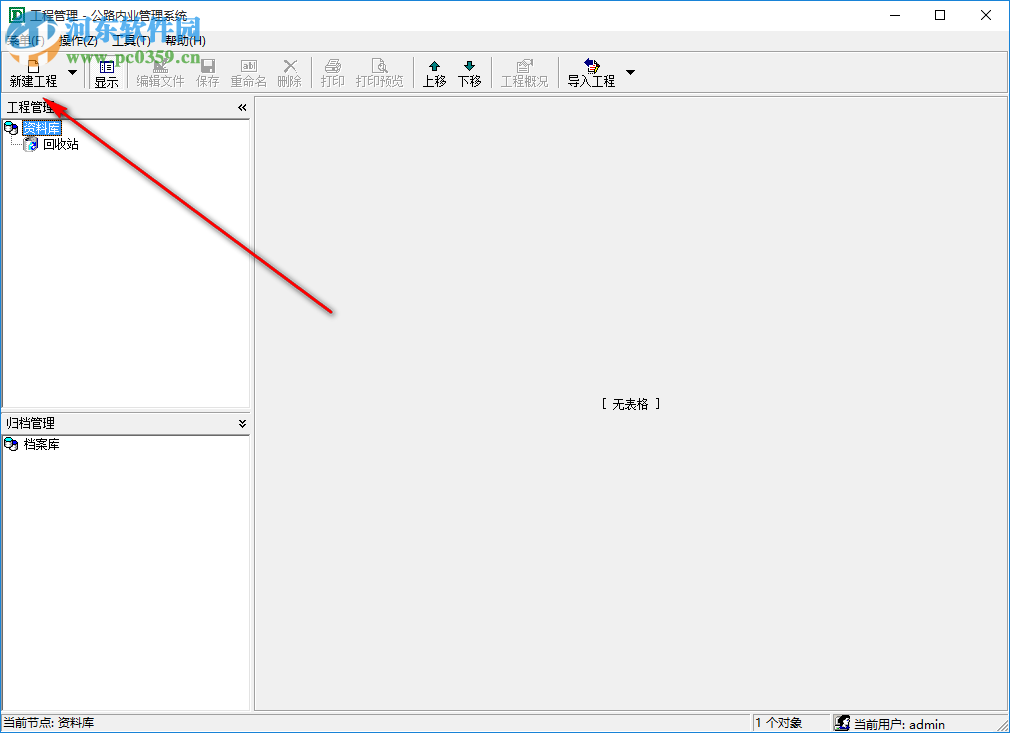Click the 资料库 database icon
This screenshot has width=1010, height=733.
click(12, 128)
